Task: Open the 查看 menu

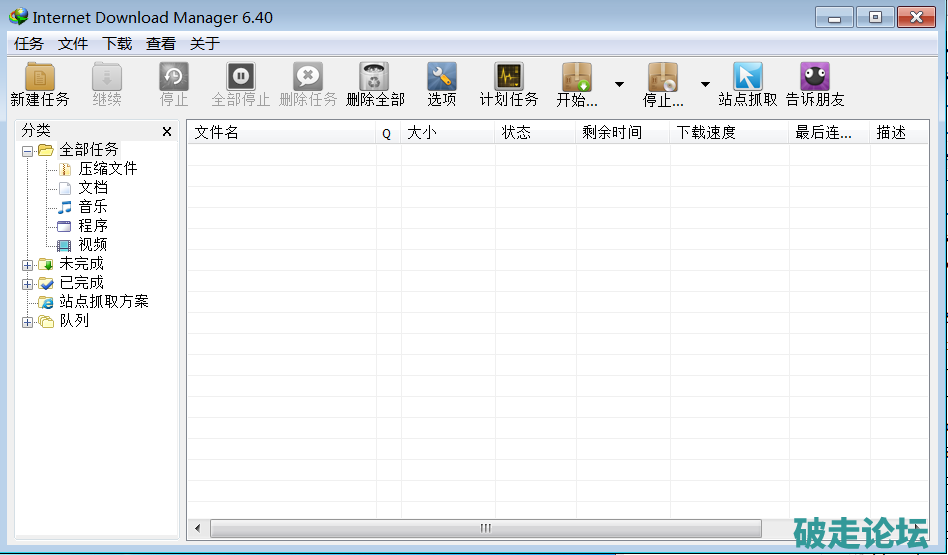Action: tap(161, 44)
